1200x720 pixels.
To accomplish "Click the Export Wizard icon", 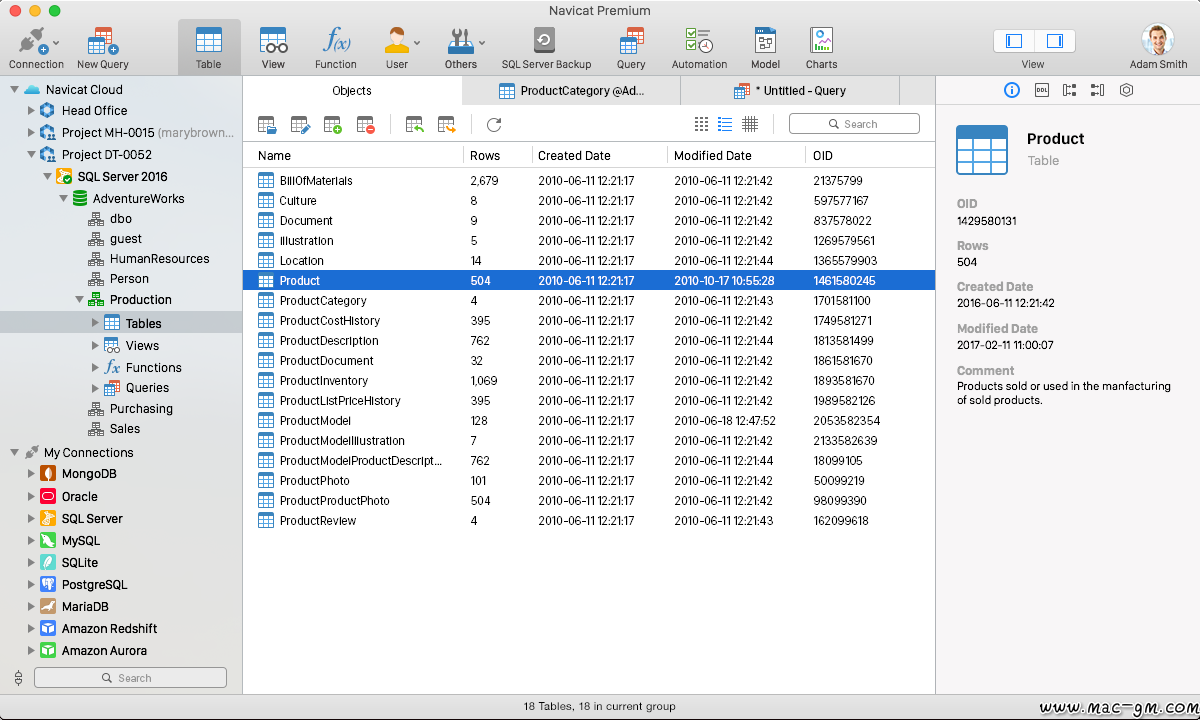I will pos(447,125).
